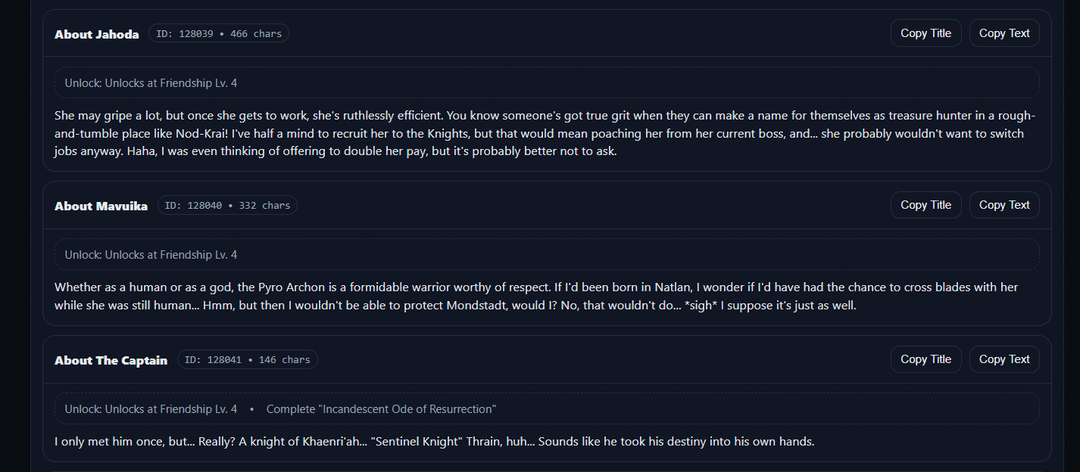
Task: Select the About Jahoda heading
Action: click(97, 34)
